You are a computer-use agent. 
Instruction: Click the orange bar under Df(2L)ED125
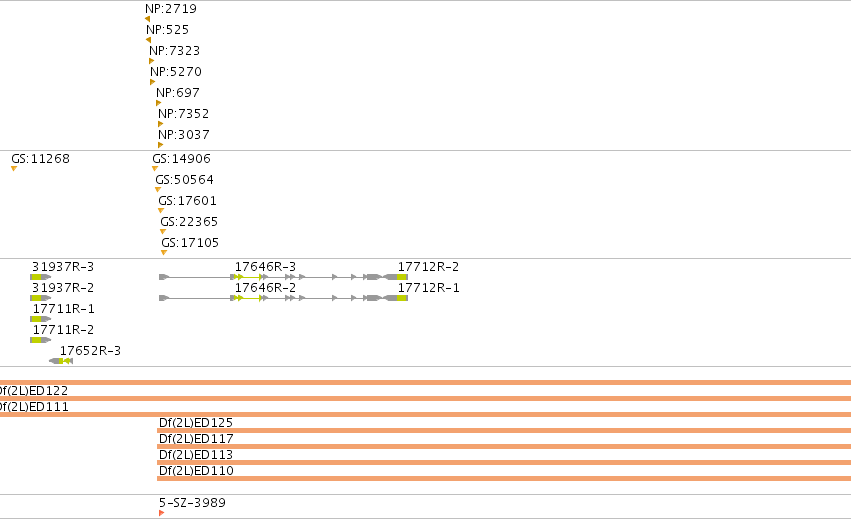tap(504, 431)
